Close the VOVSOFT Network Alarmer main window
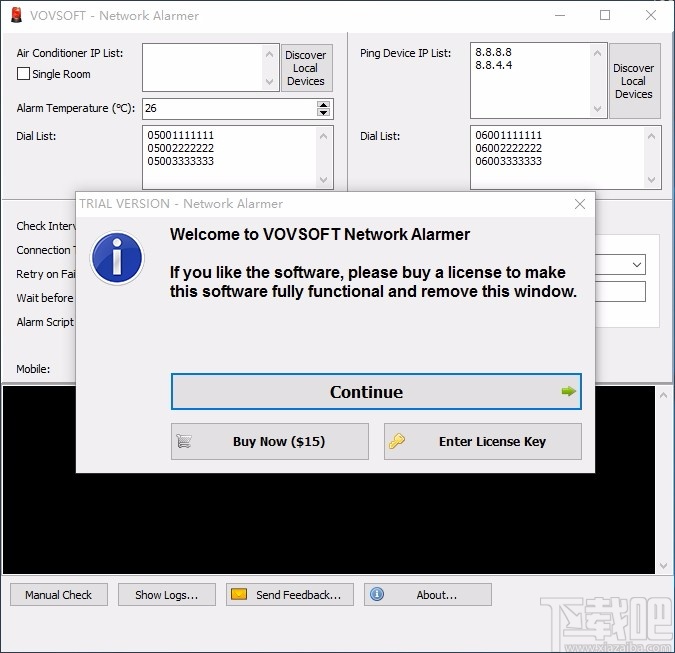The width and height of the screenshot is (675, 653). (651, 15)
